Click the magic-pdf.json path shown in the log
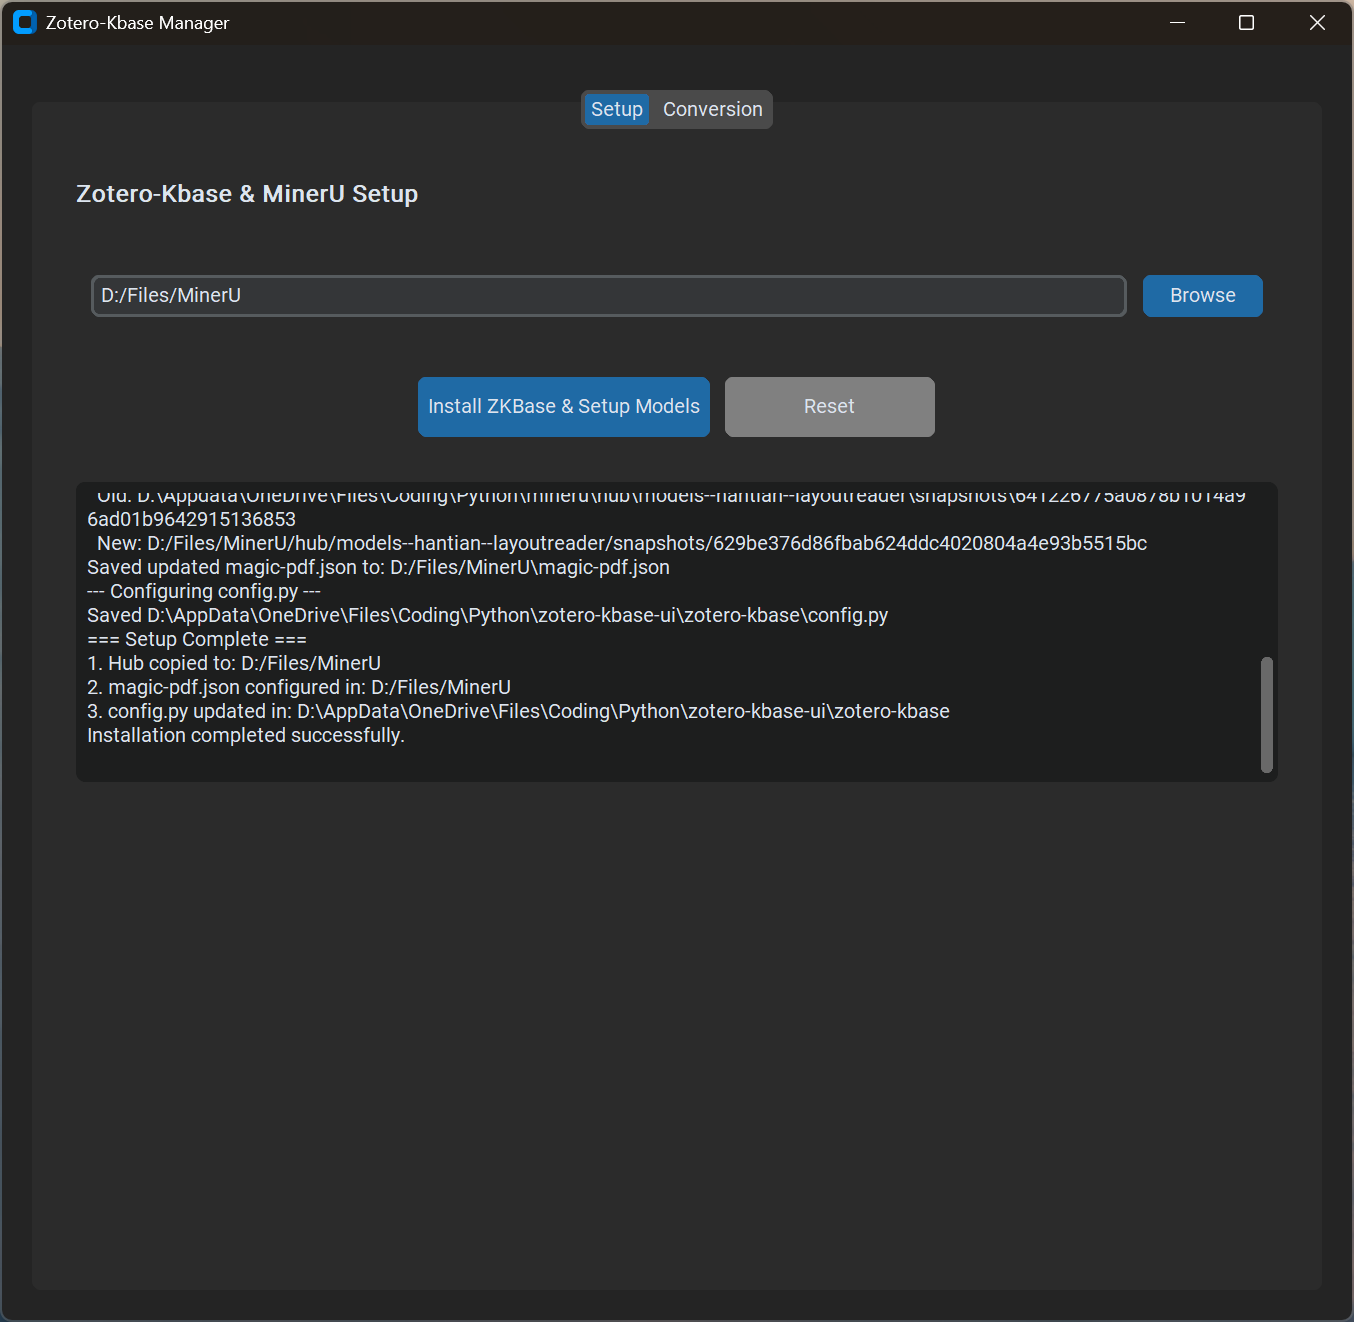 [378, 566]
